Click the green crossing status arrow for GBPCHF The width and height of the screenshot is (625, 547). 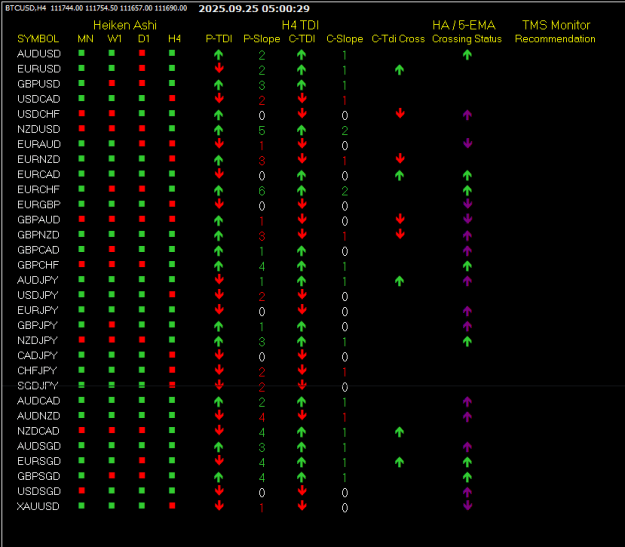[x=467, y=266]
